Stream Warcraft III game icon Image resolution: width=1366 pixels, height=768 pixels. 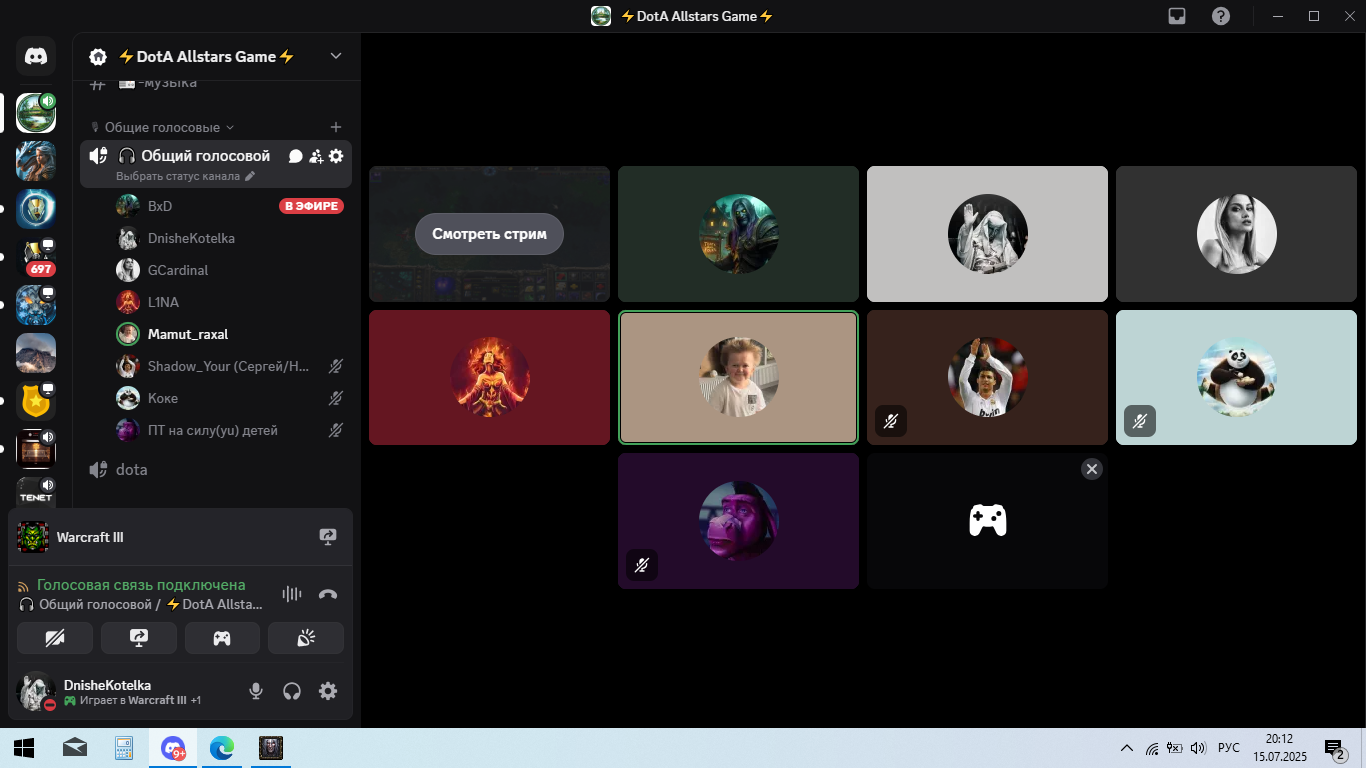coord(328,537)
